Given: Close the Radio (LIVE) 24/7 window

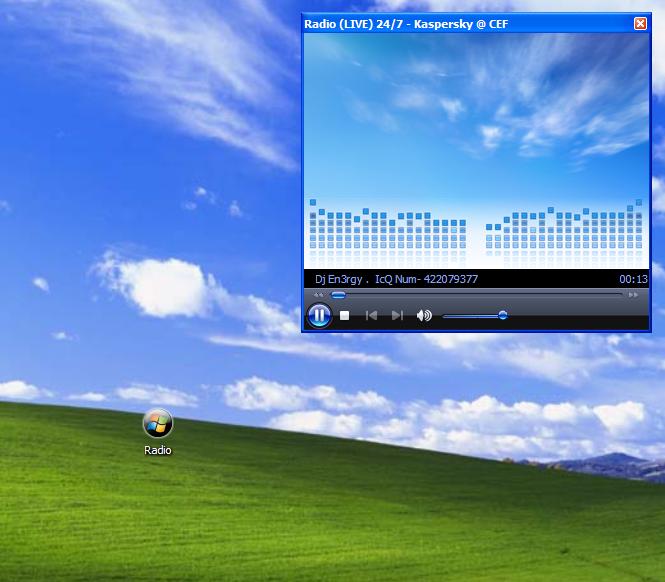Looking at the screenshot, I should (x=640, y=23).
